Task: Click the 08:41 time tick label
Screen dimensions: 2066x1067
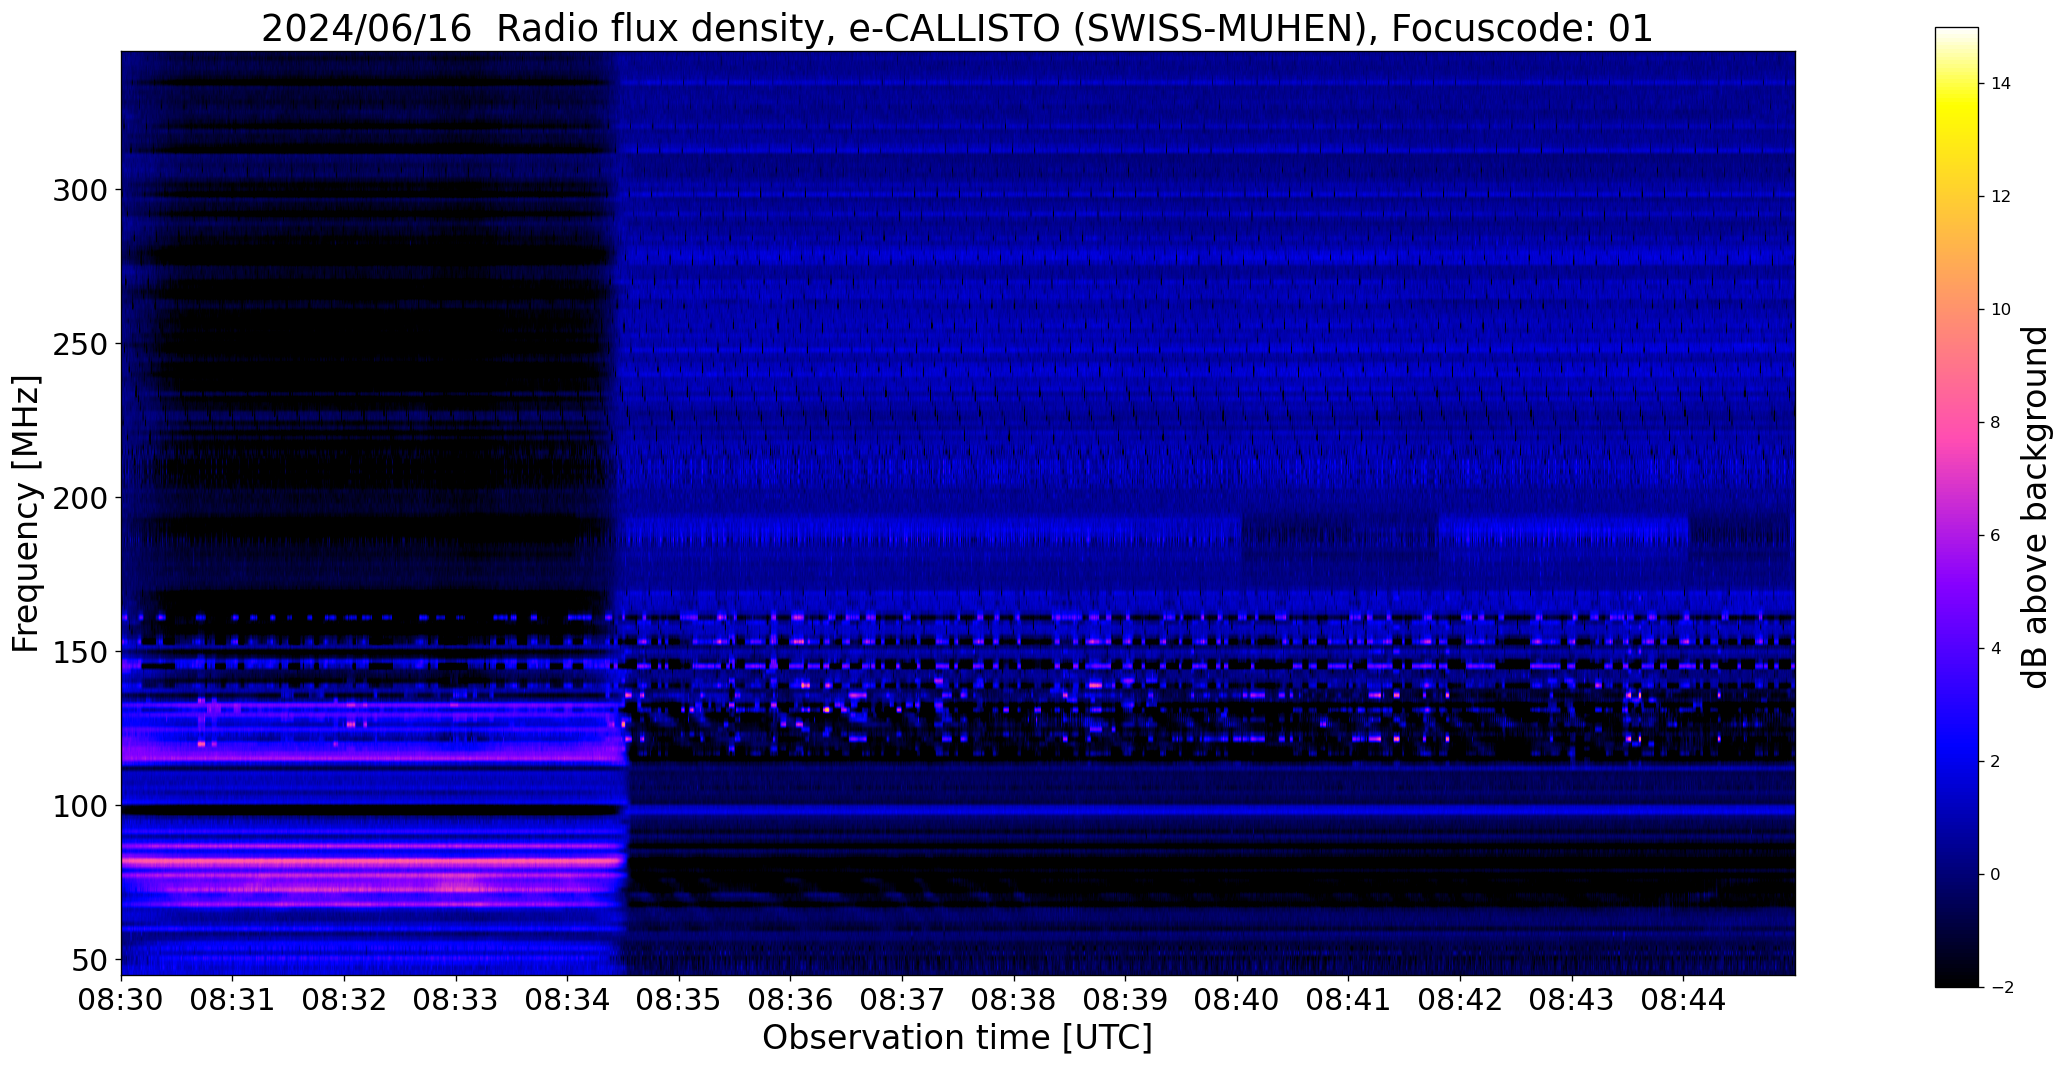Action: [1349, 999]
